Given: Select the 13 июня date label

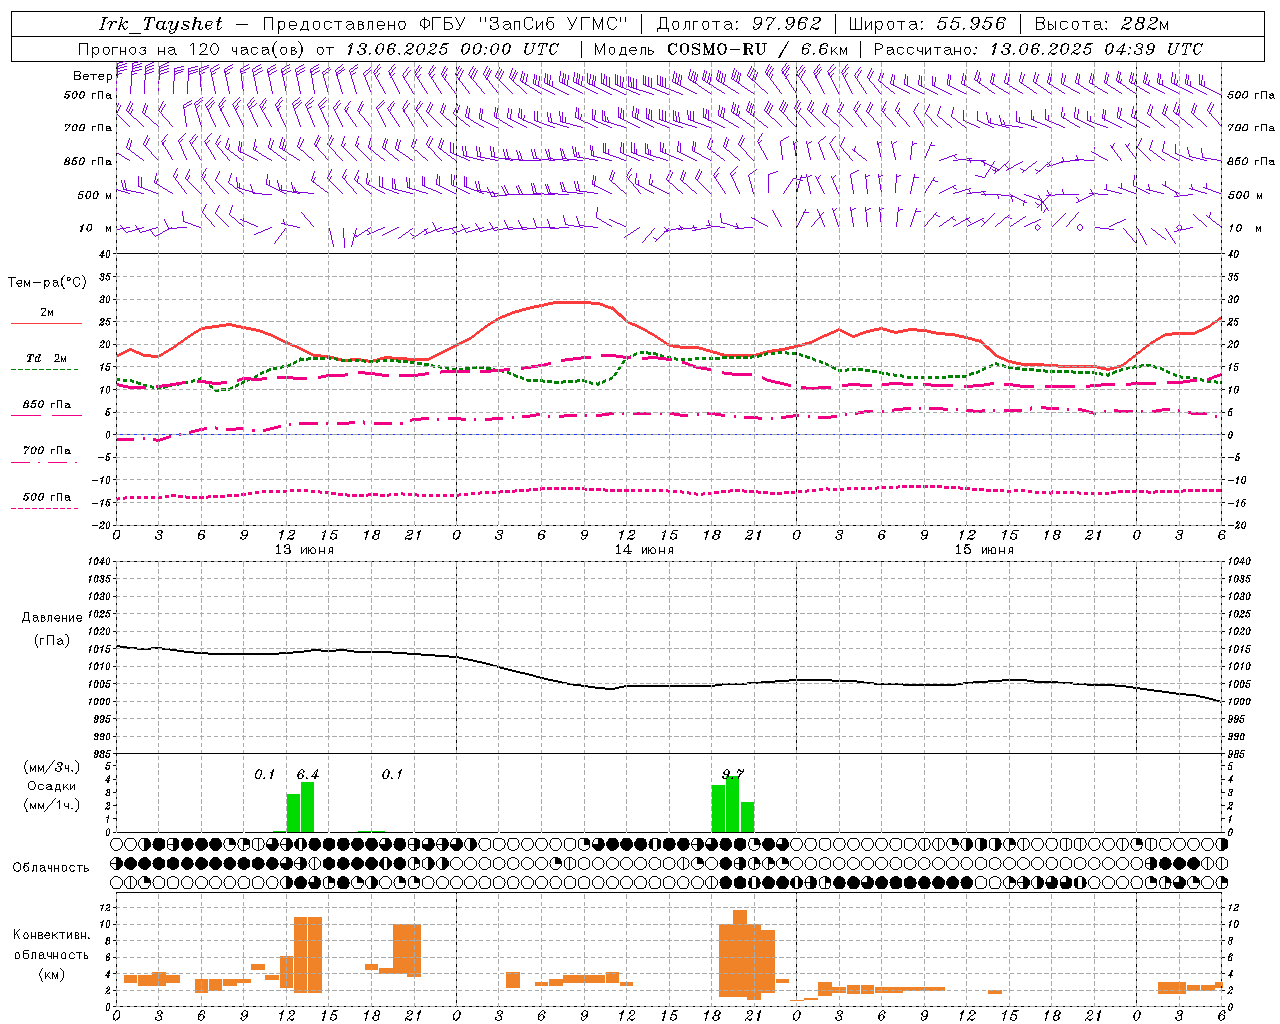Looking at the screenshot, I should (304, 550).
